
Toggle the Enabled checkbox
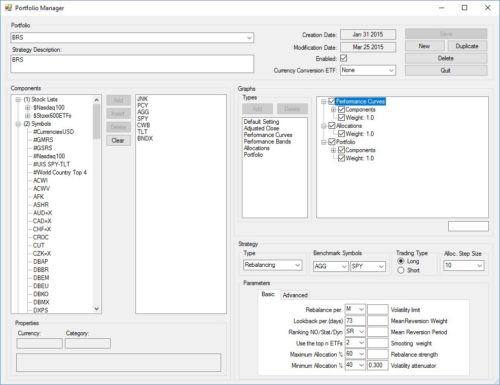(x=344, y=58)
